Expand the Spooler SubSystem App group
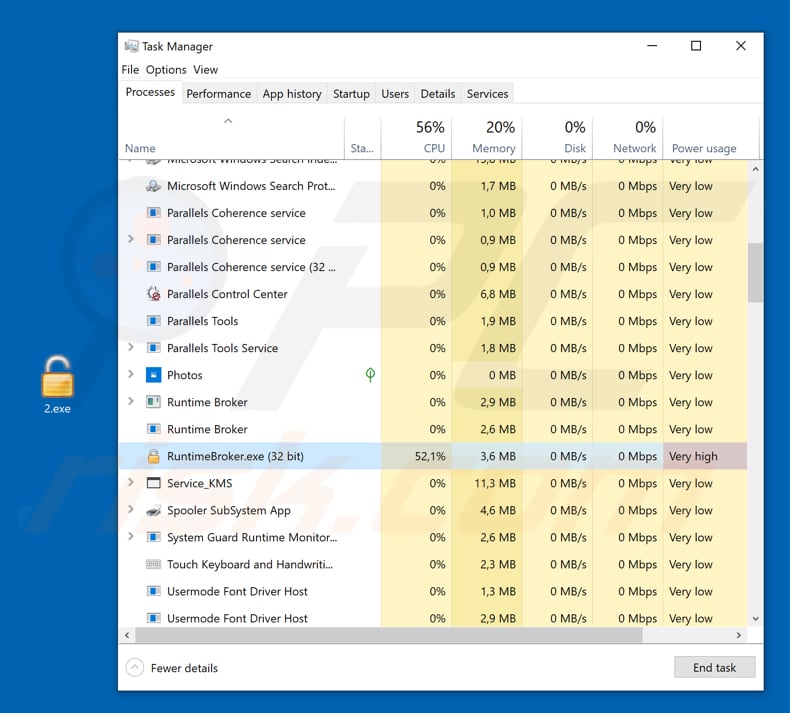790x713 pixels. [131, 509]
